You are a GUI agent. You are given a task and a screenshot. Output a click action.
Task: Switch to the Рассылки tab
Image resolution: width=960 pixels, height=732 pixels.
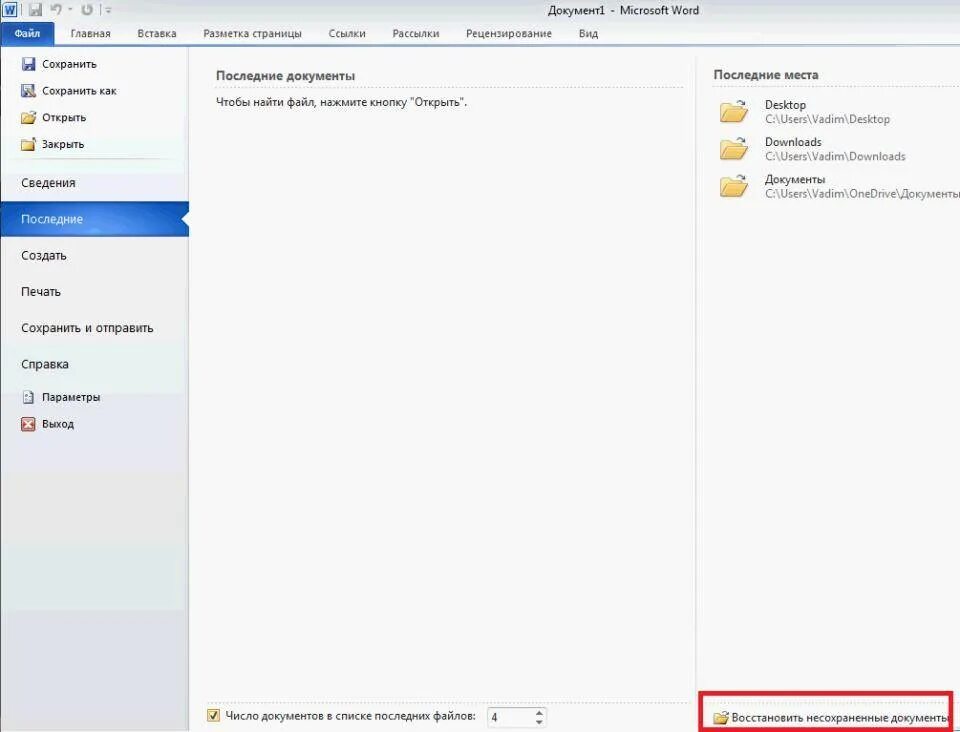point(416,34)
